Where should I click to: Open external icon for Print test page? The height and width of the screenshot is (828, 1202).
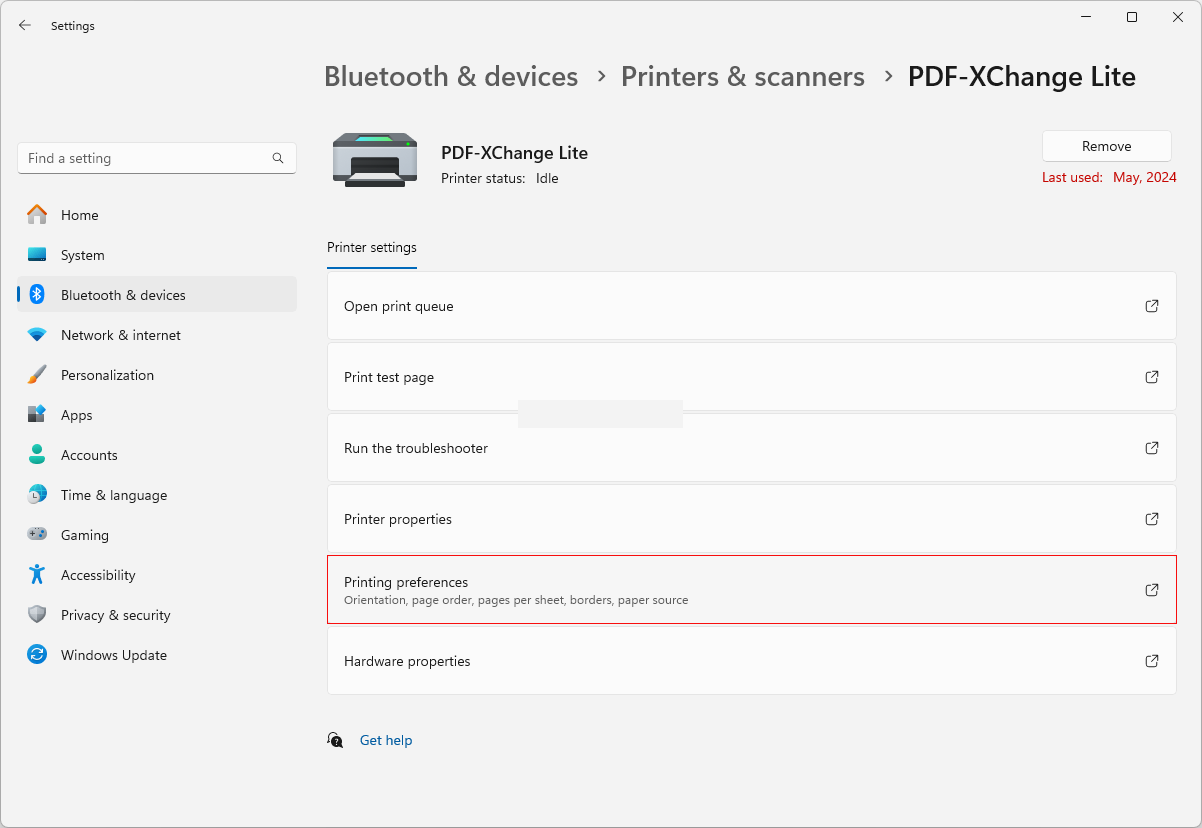point(1151,377)
